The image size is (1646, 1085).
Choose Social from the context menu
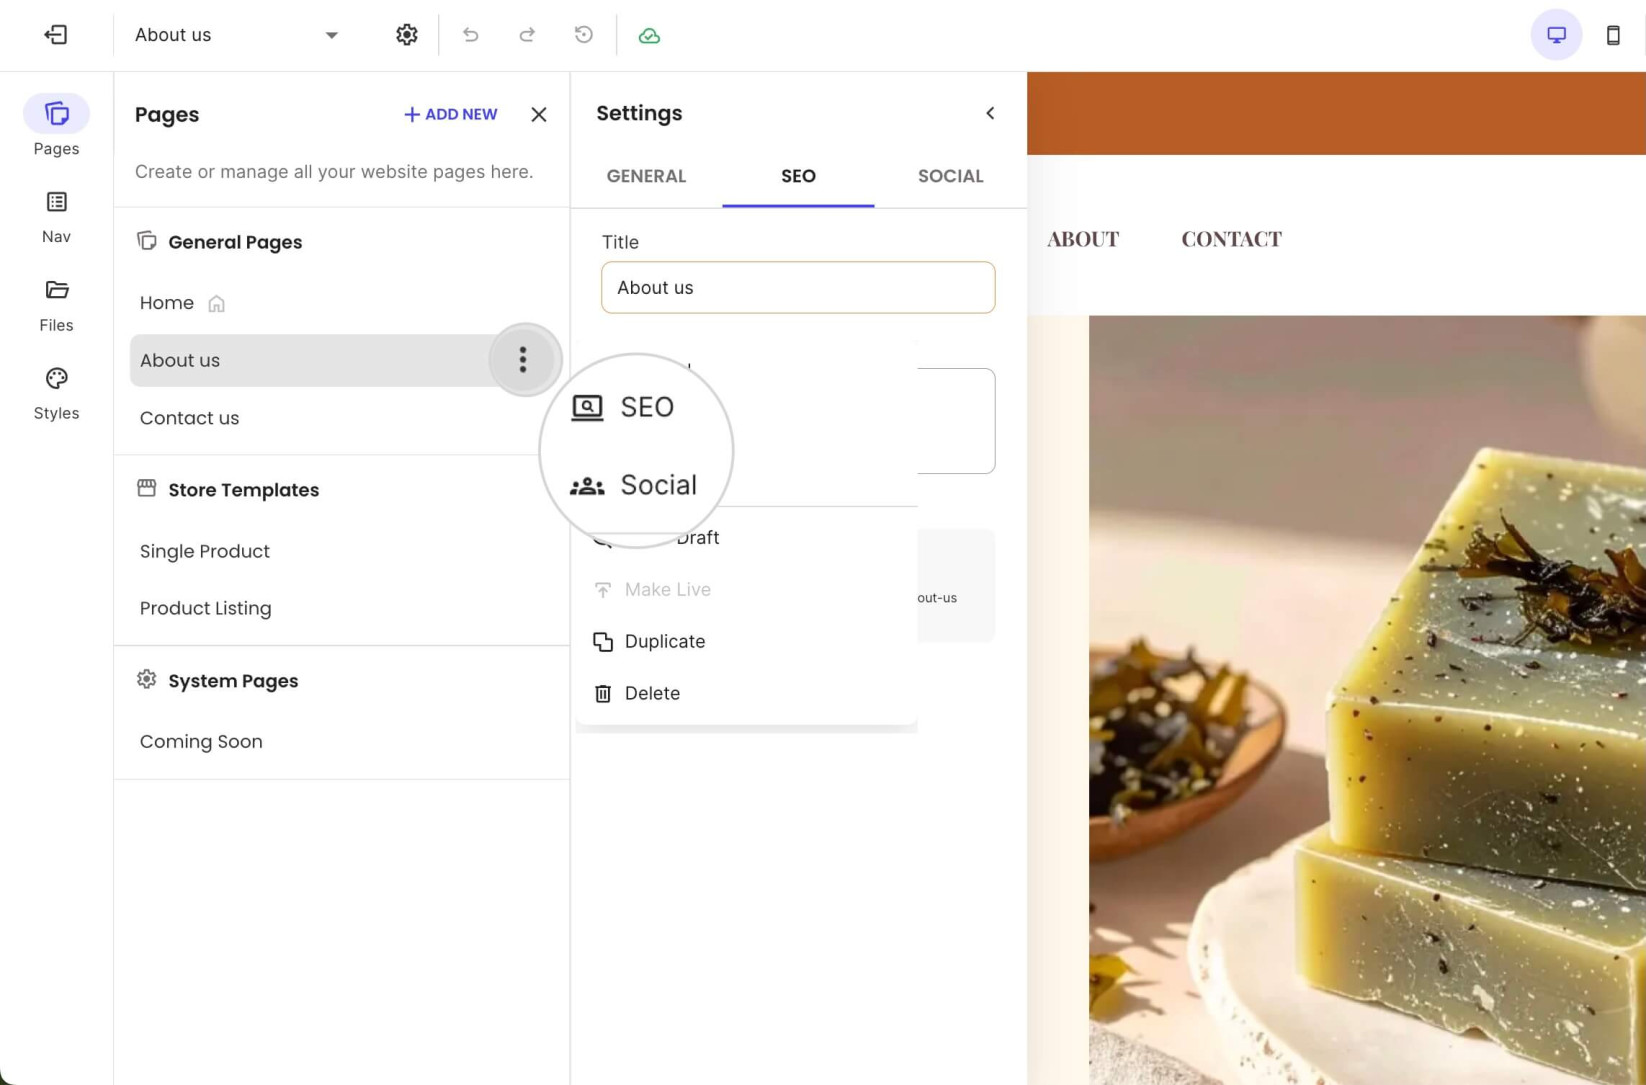click(634, 485)
